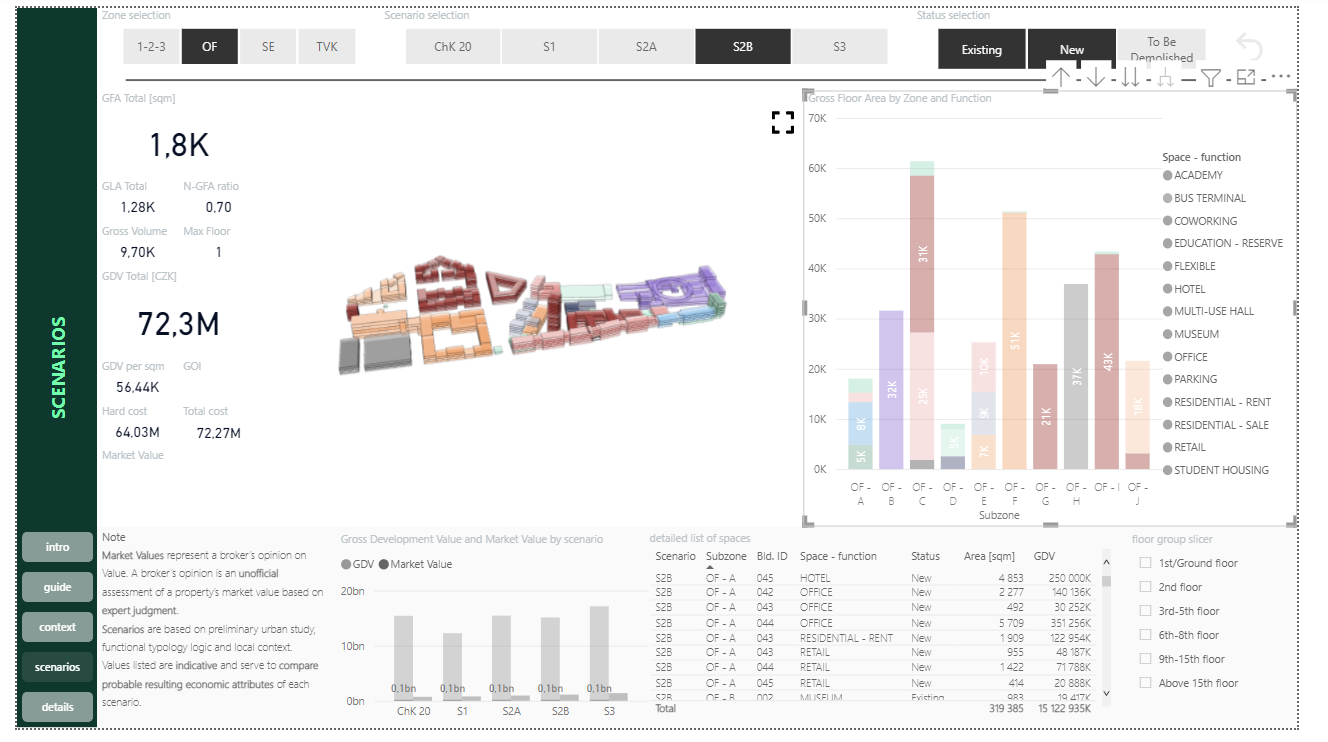Select FLEXIBLE legend item
The height and width of the screenshot is (742, 1328).
(x=1189, y=266)
